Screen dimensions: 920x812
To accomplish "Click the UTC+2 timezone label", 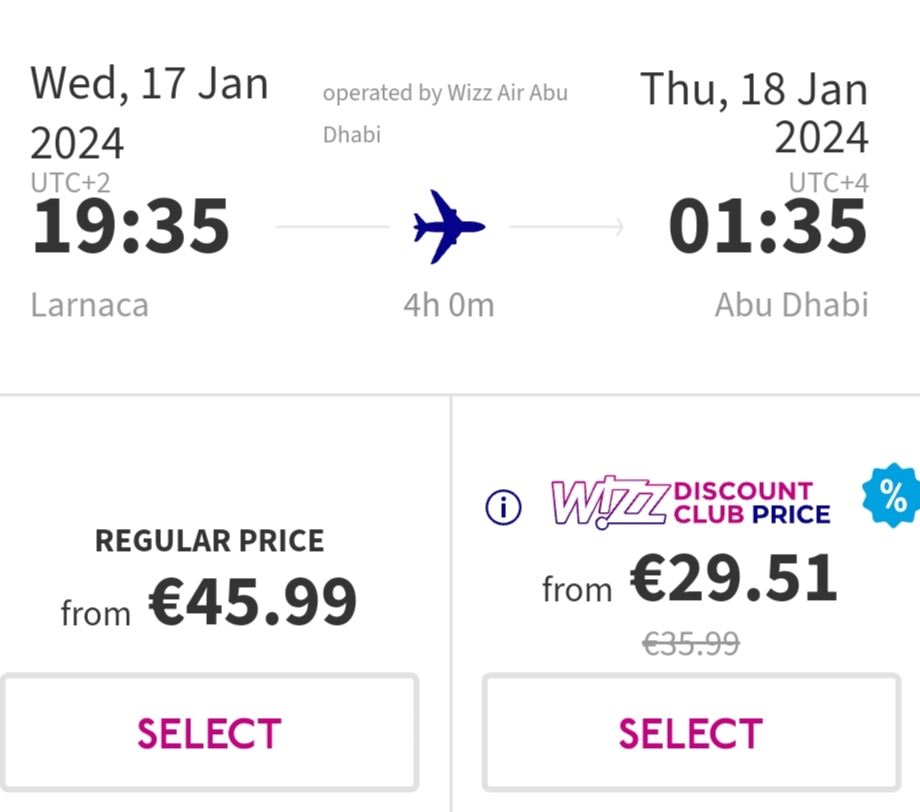I will coord(70,183).
